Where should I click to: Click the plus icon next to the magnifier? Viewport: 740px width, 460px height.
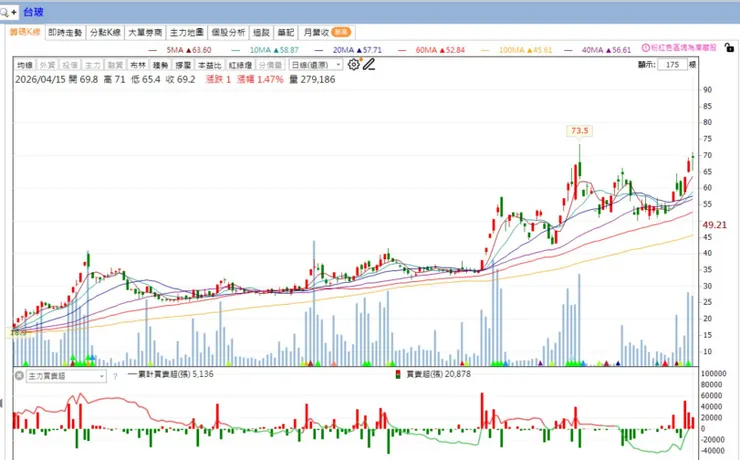14,12
